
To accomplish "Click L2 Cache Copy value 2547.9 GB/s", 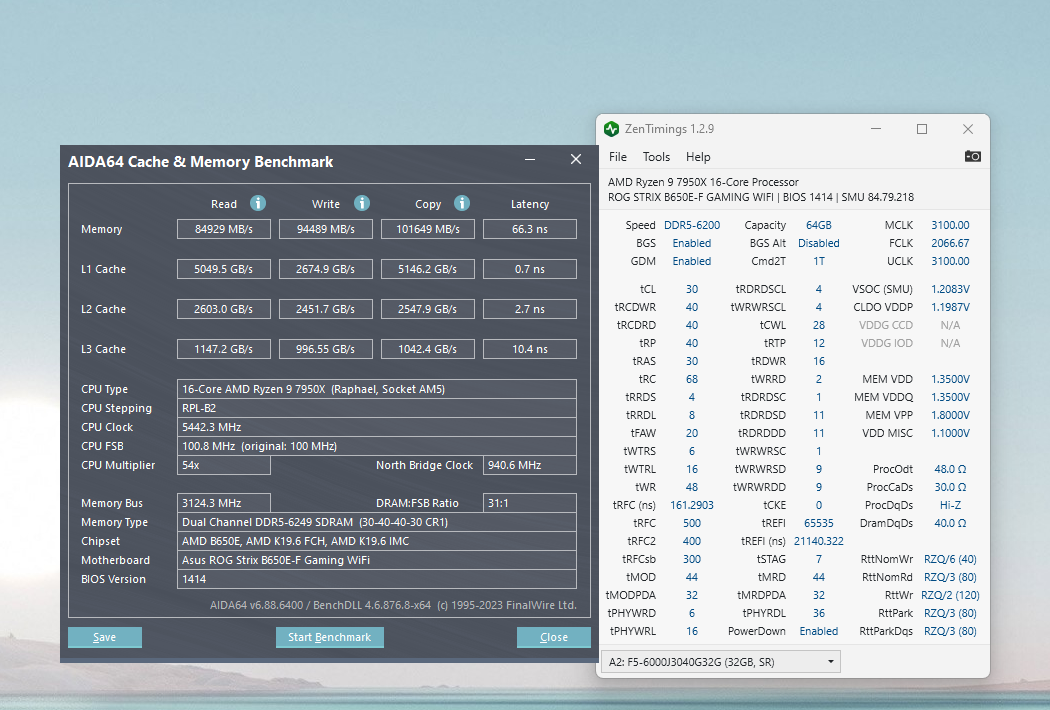I will [428, 309].
